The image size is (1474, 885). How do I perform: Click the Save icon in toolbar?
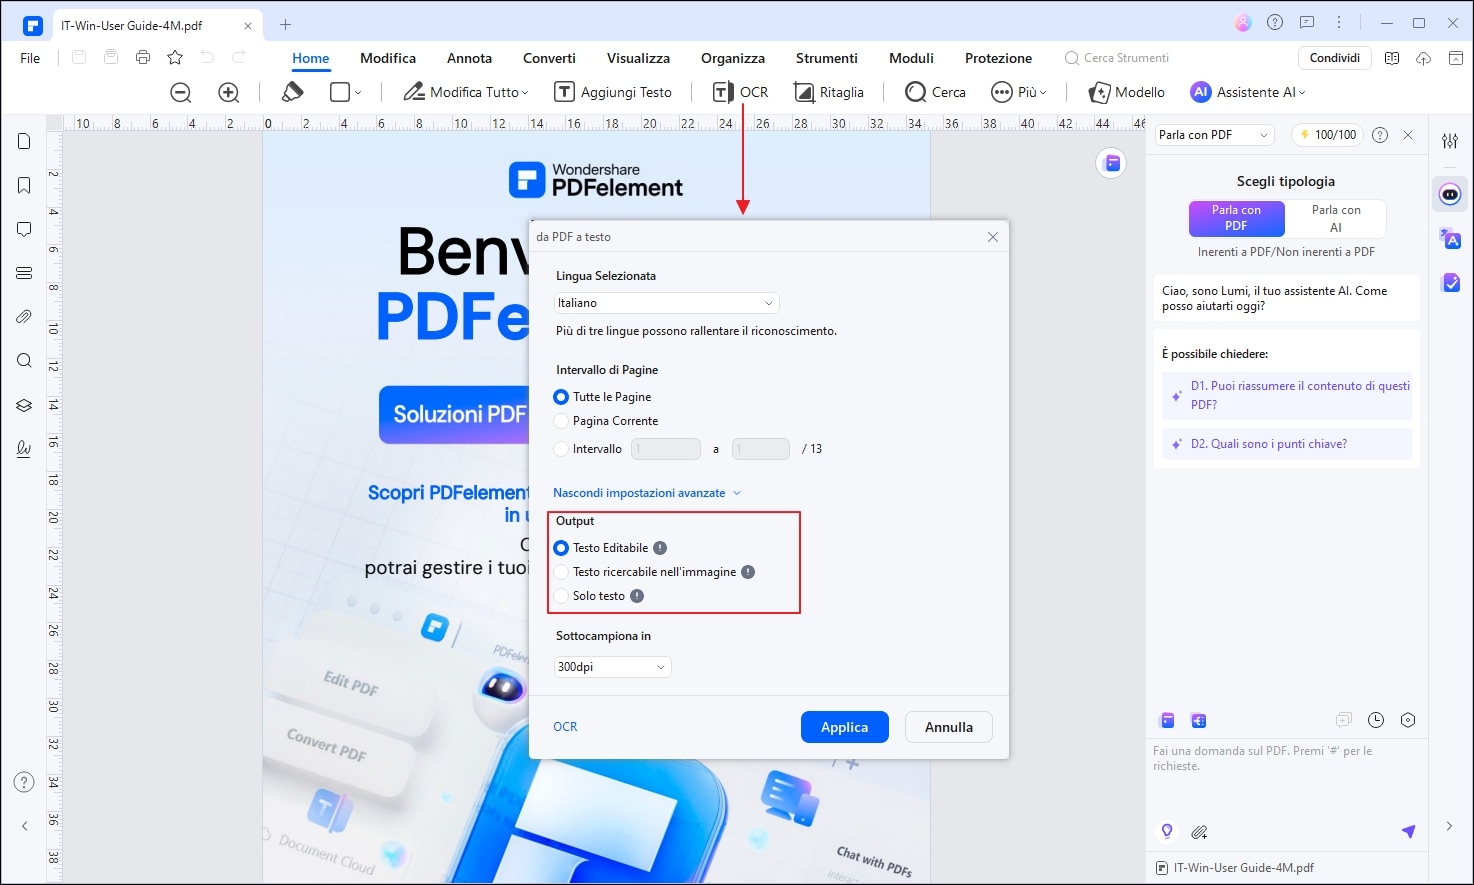click(x=79, y=58)
